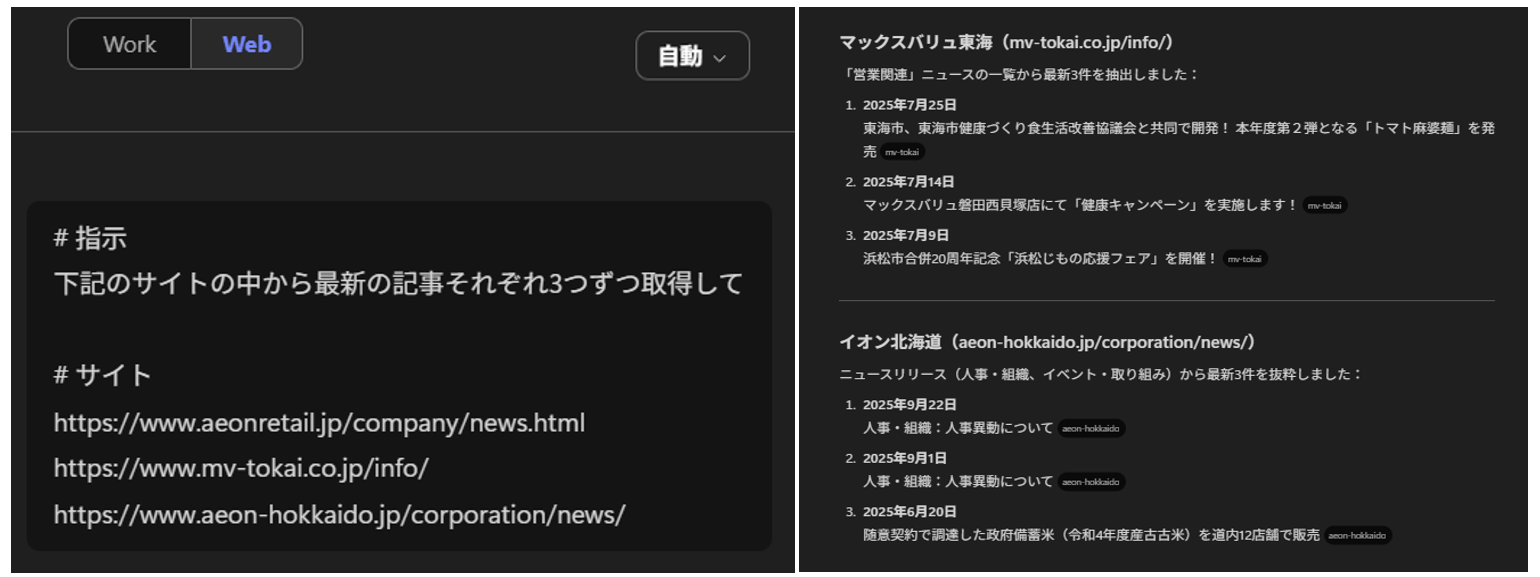Click the ニュースリリース summary line
Image resolution: width=1540 pixels, height=577 pixels.
(1100, 374)
